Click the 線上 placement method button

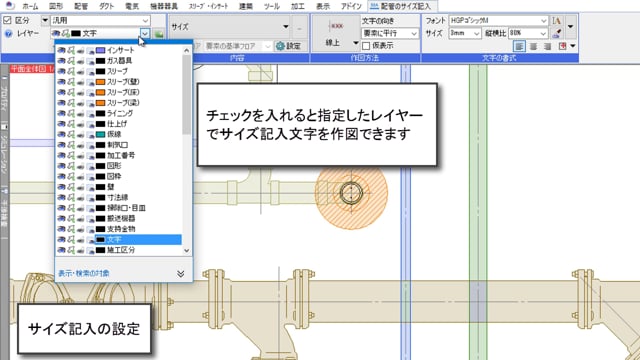336,34
